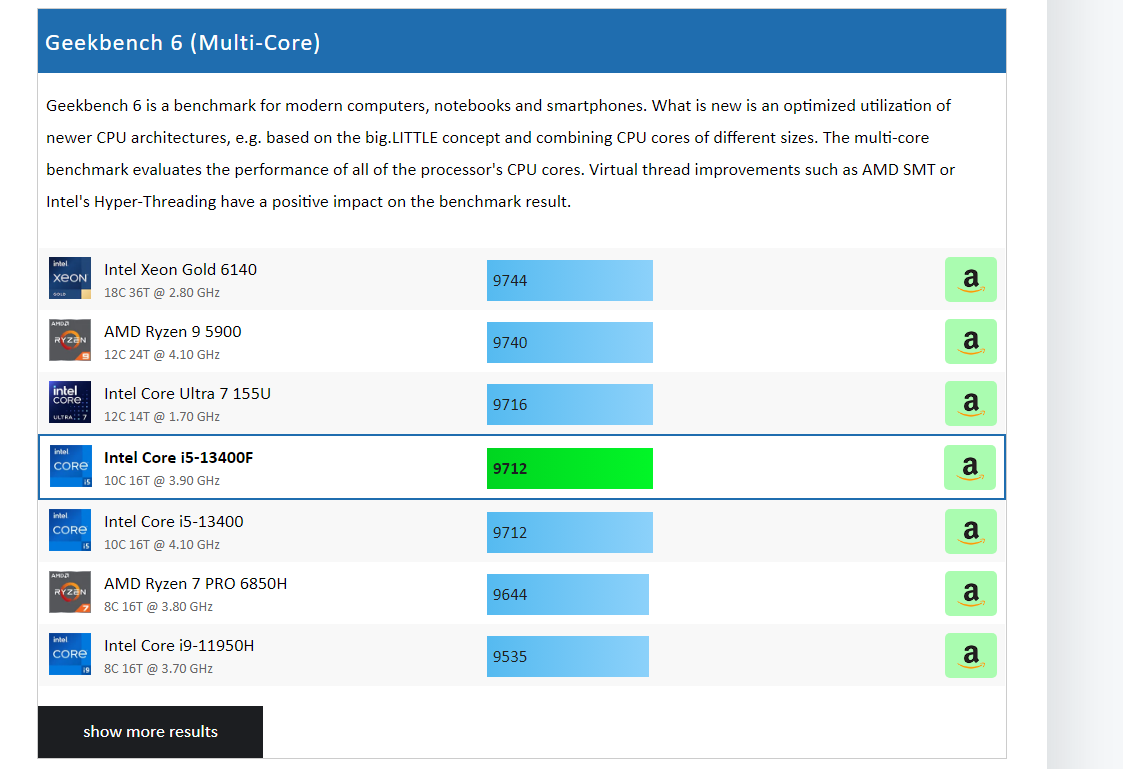This screenshot has width=1123, height=769.
Task: Click the 9744 score bar
Action: (570, 281)
